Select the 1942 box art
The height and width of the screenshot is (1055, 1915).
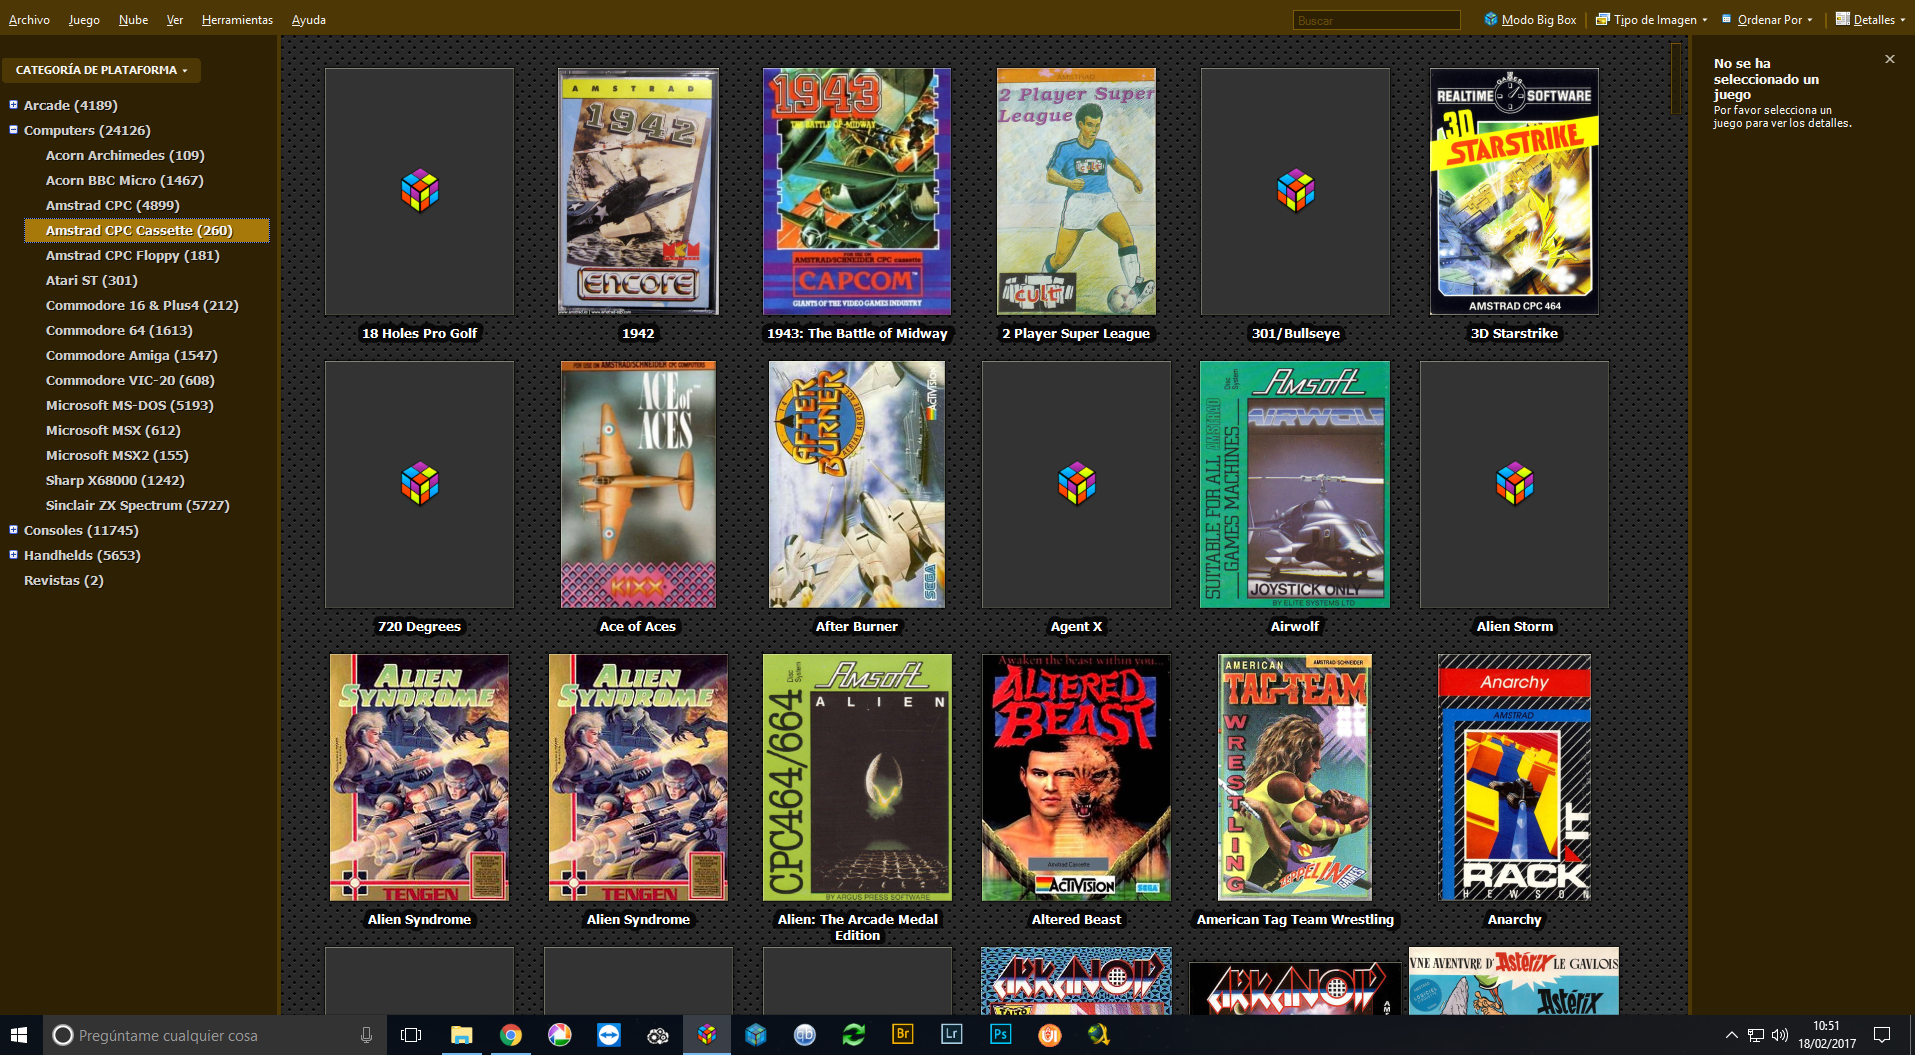click(638, 191)
